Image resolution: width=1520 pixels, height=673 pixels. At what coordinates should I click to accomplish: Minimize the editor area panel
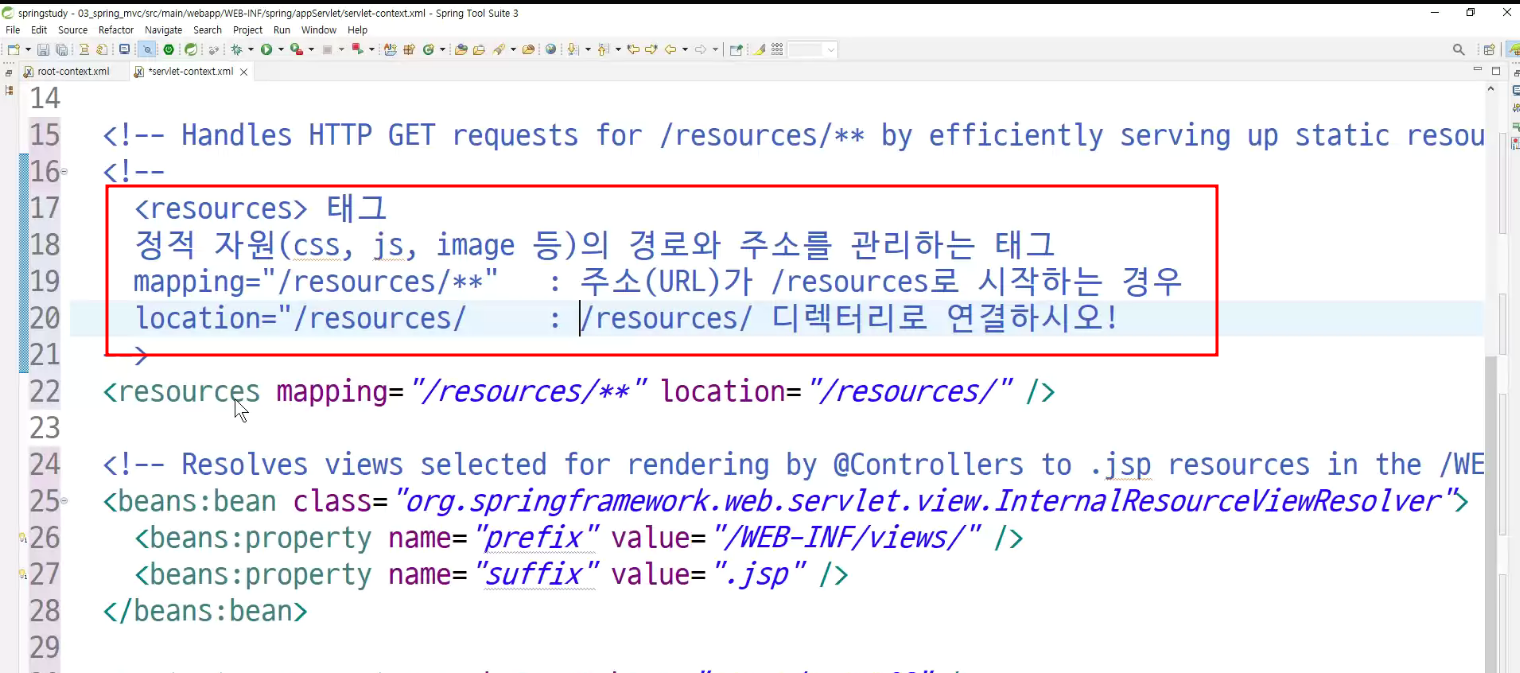[x=1477, y=71]
